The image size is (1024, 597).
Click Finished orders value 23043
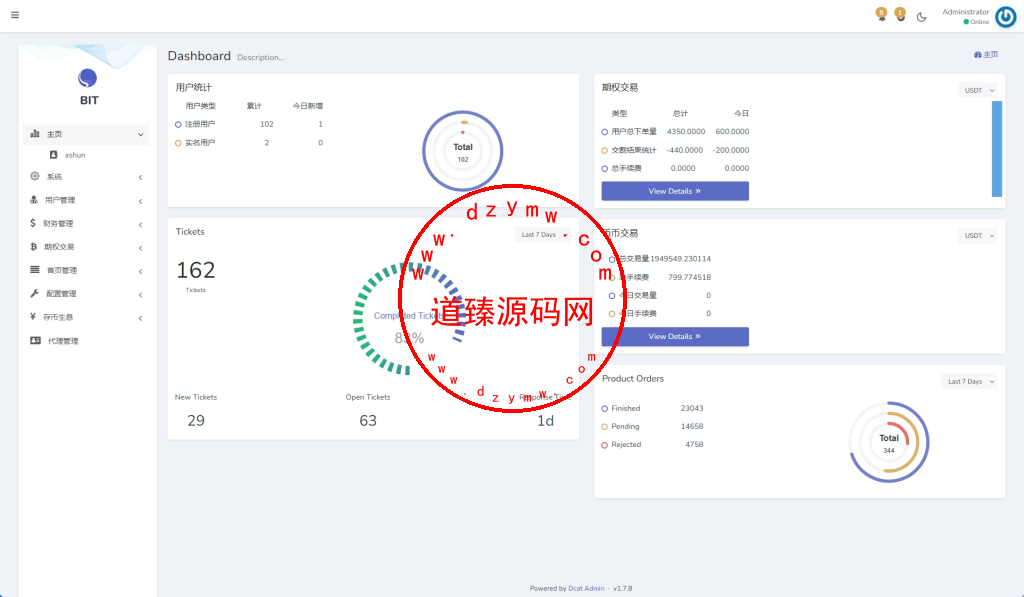click(692, 408)
